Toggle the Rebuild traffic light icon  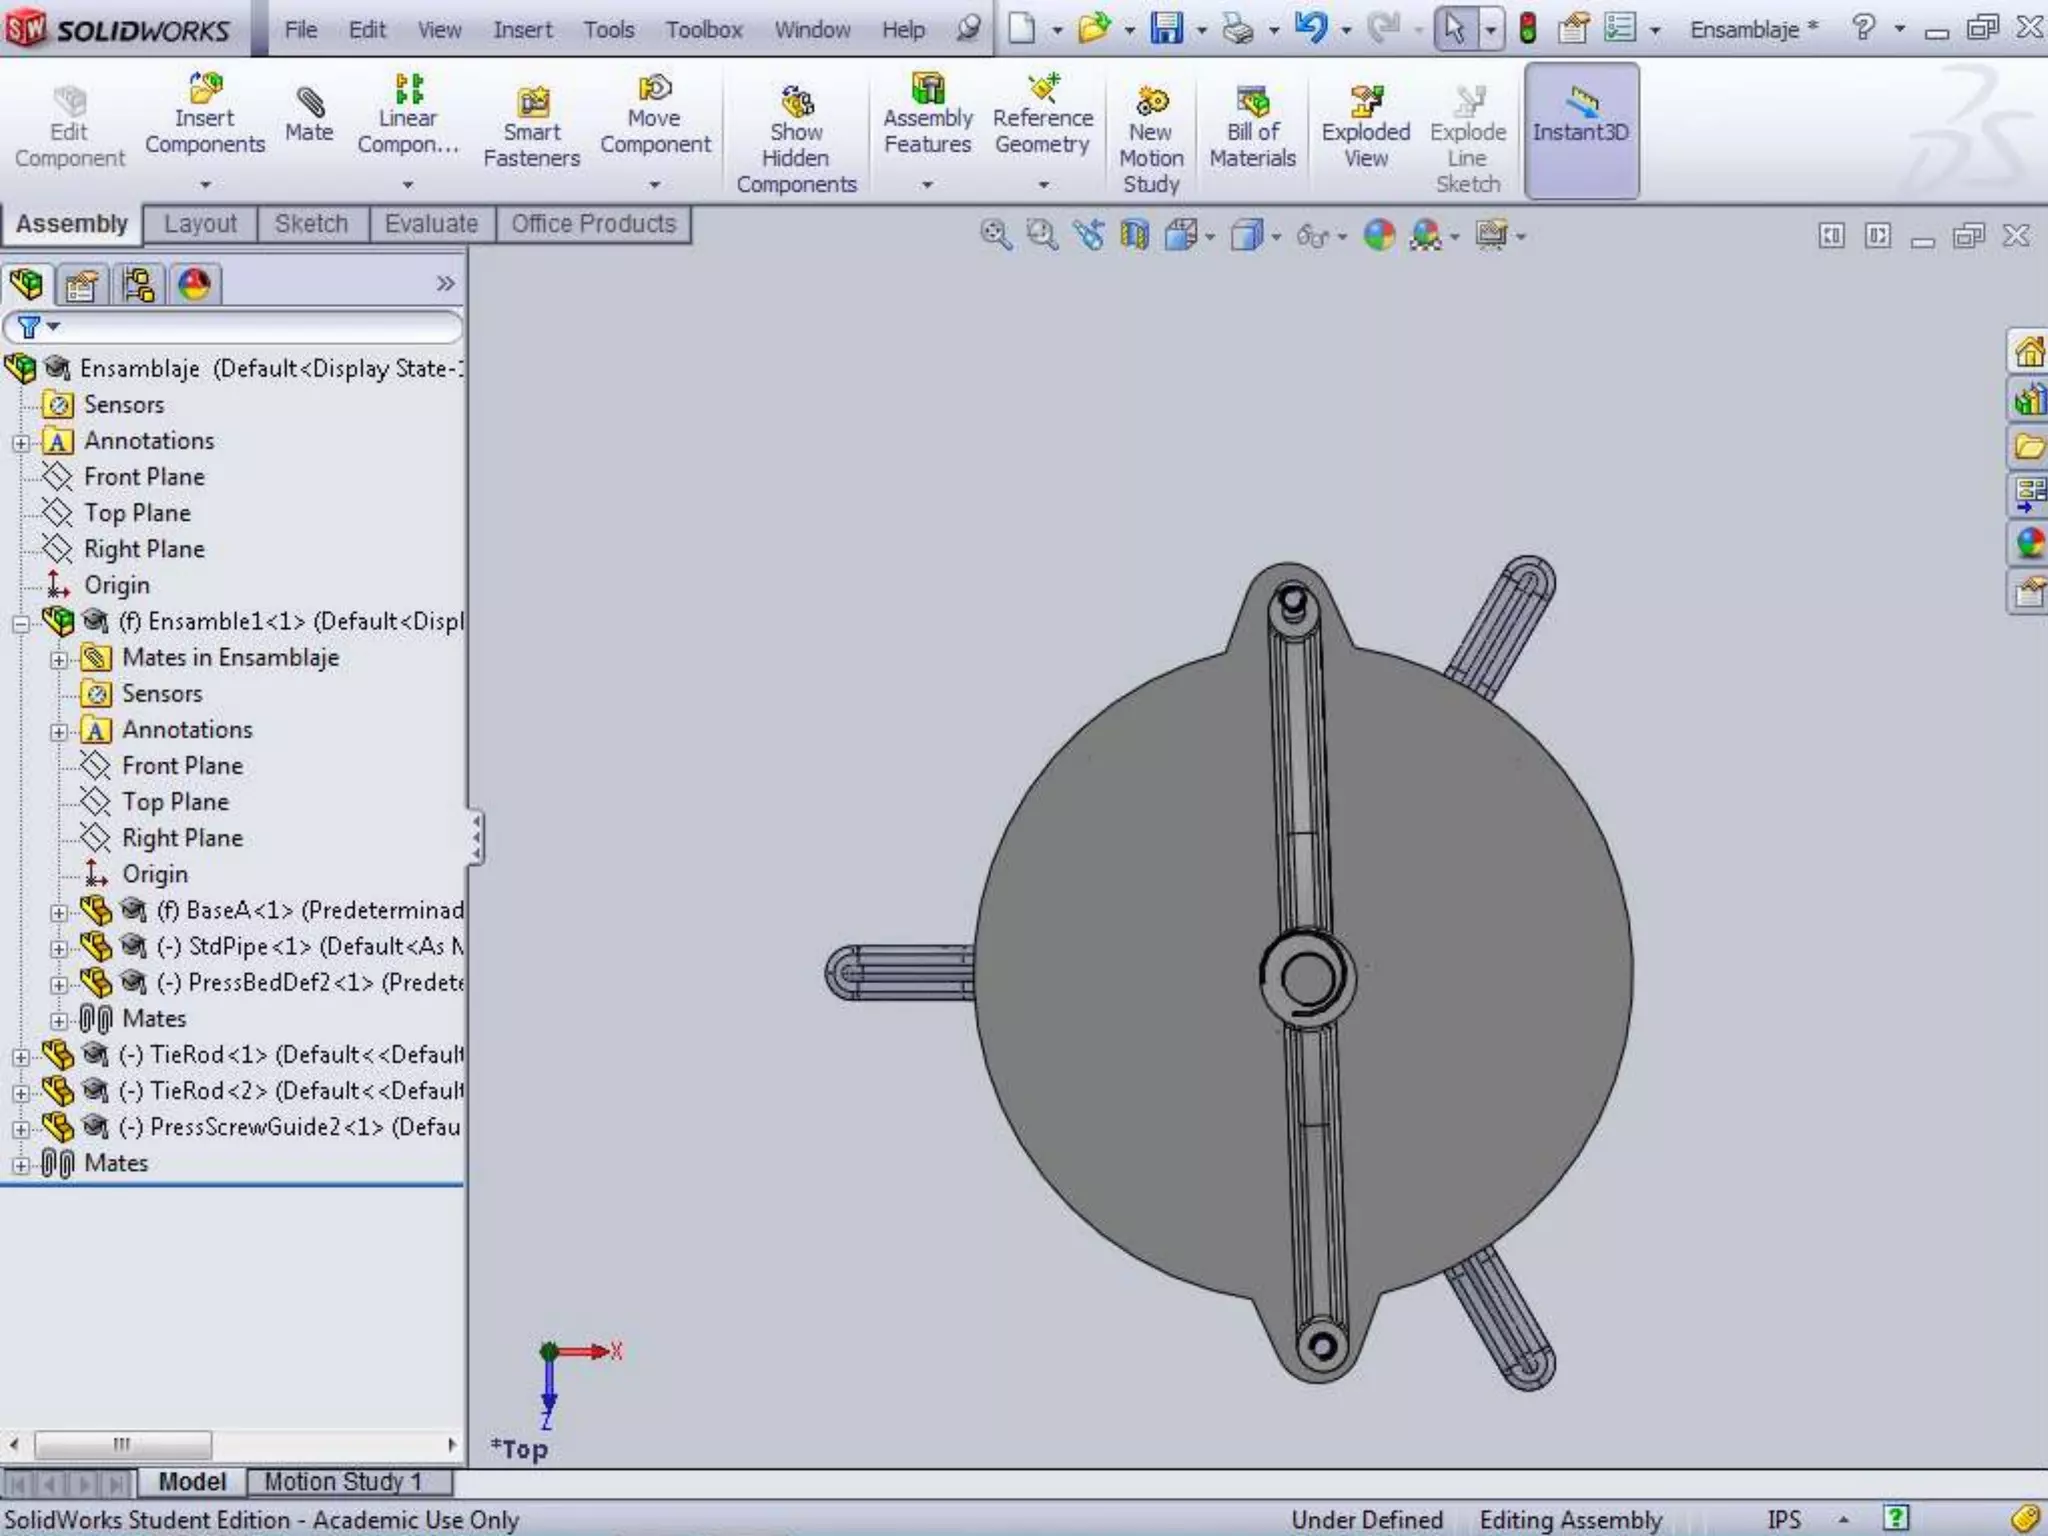click(x=1527, y=28)
